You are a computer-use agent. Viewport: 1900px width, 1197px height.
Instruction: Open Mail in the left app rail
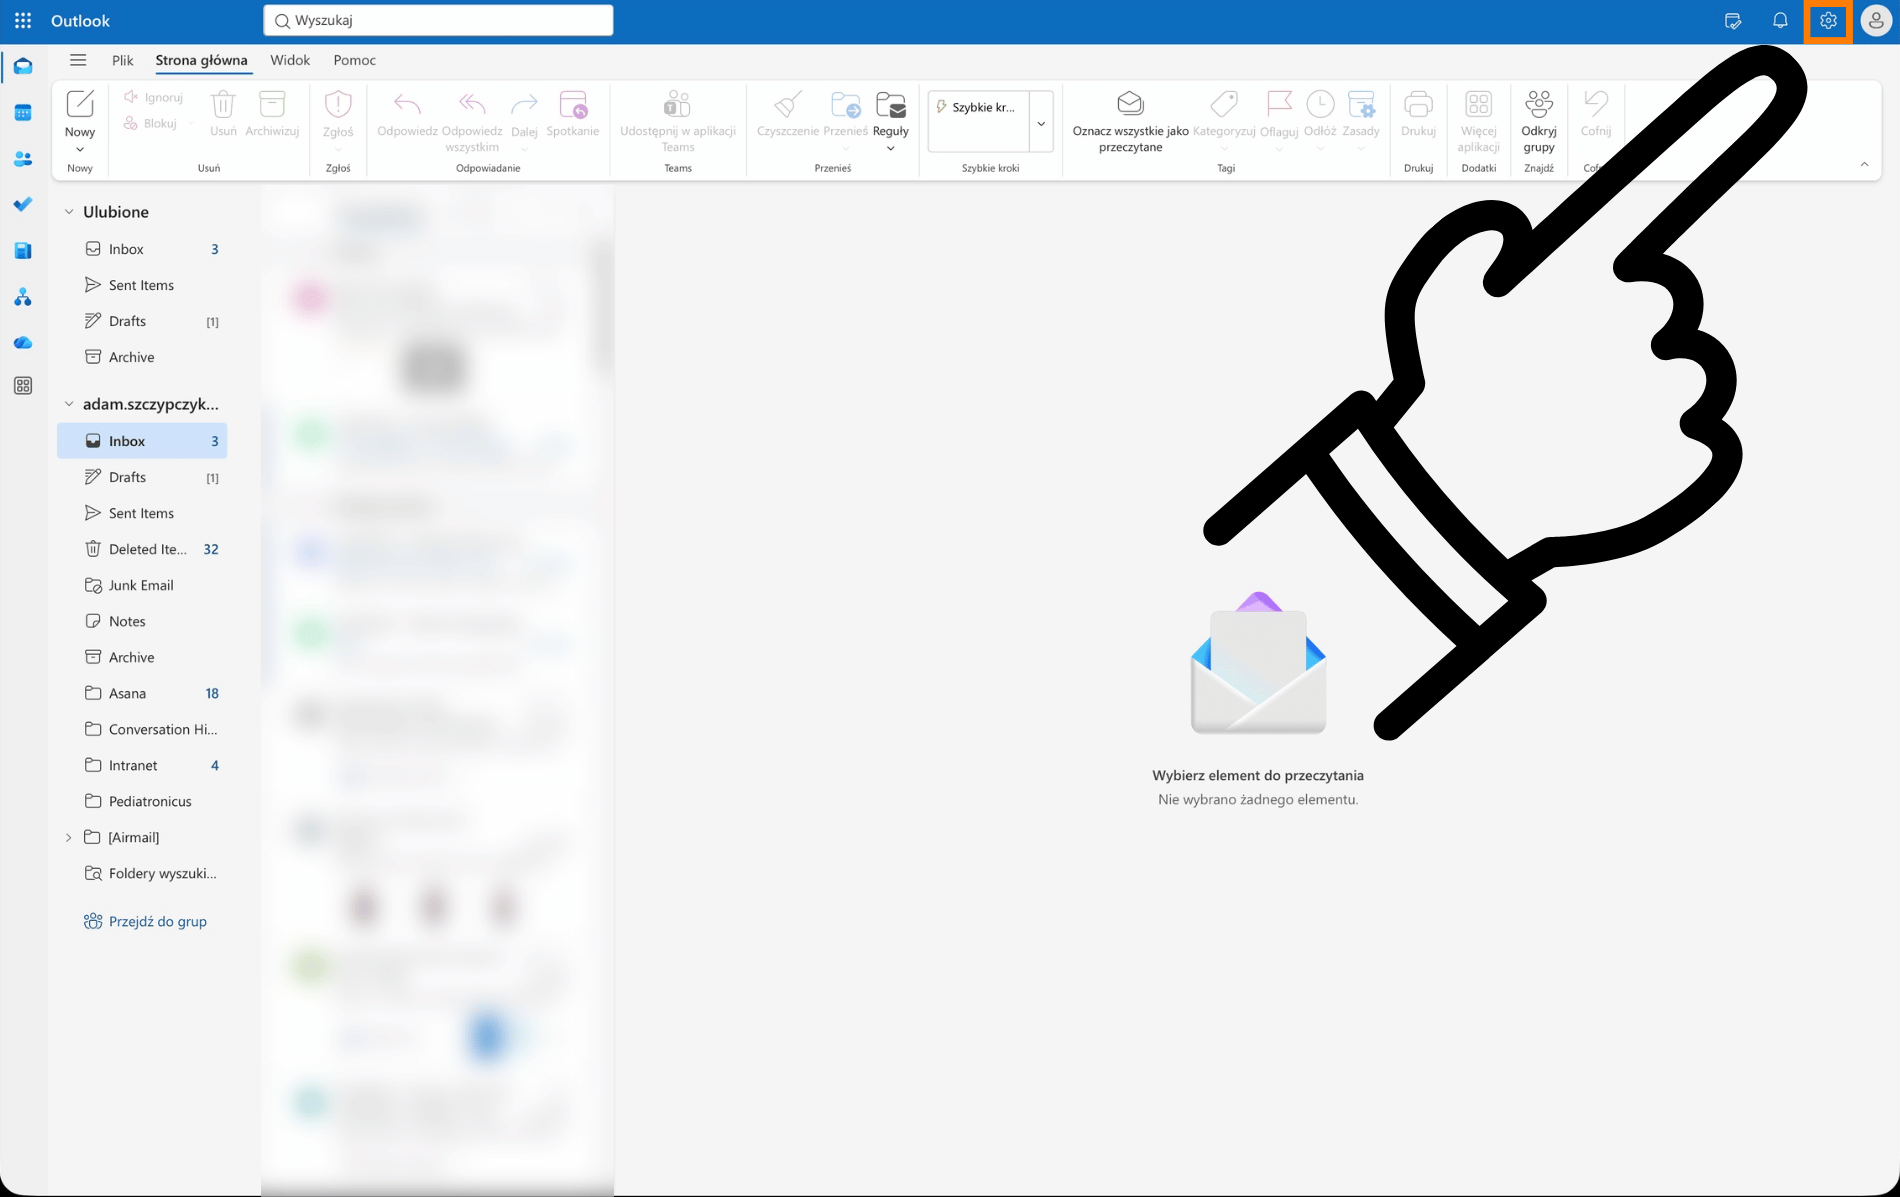23,67
